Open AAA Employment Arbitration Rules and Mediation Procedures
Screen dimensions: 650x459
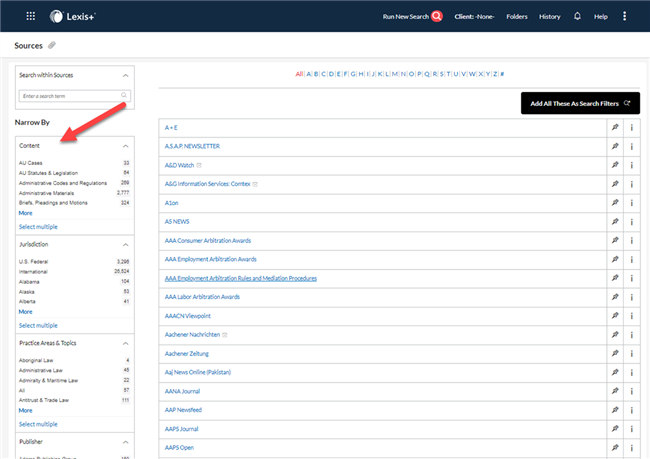[x=240, y=278]
